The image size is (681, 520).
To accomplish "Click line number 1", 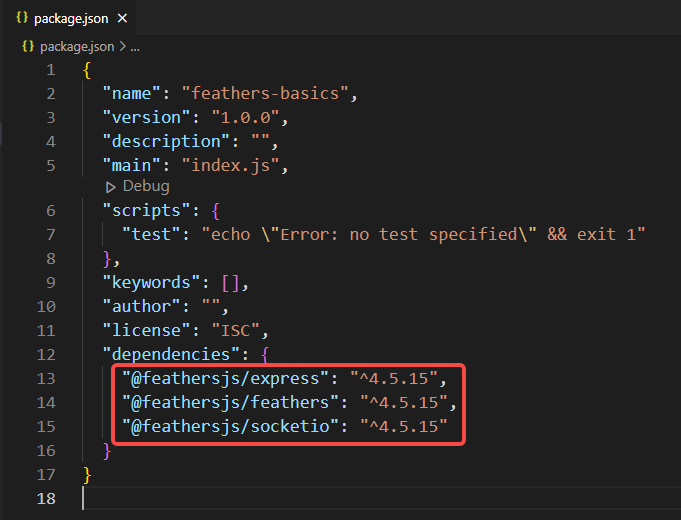I will (x=51, y=70).
